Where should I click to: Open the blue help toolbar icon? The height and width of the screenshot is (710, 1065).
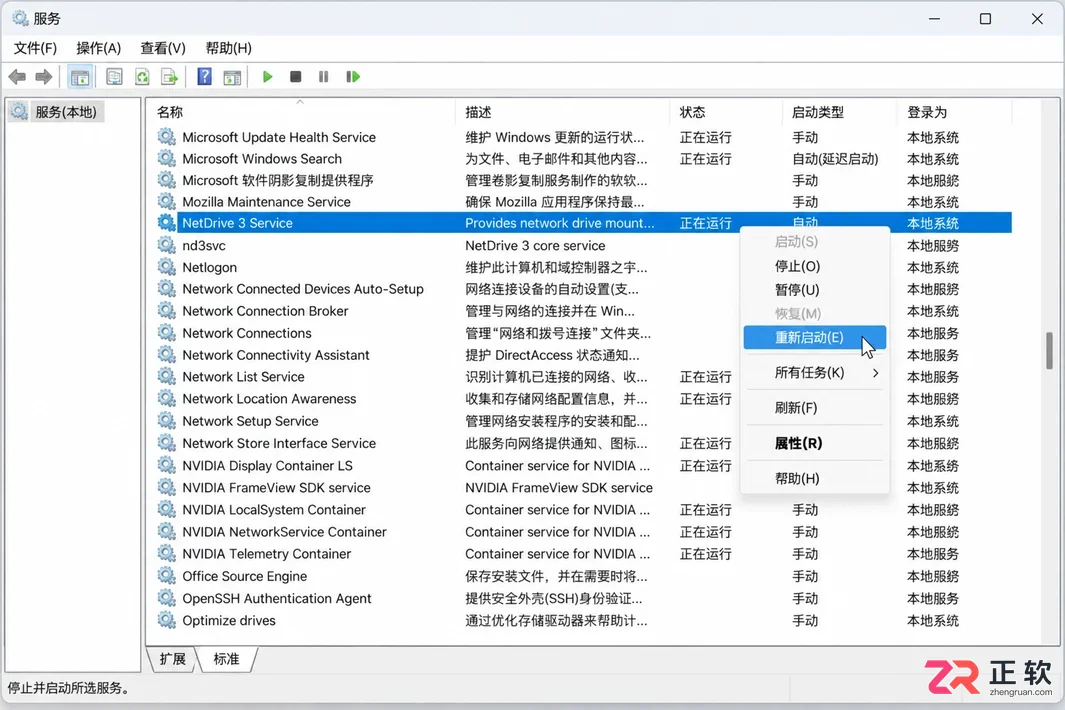point(204,77)
